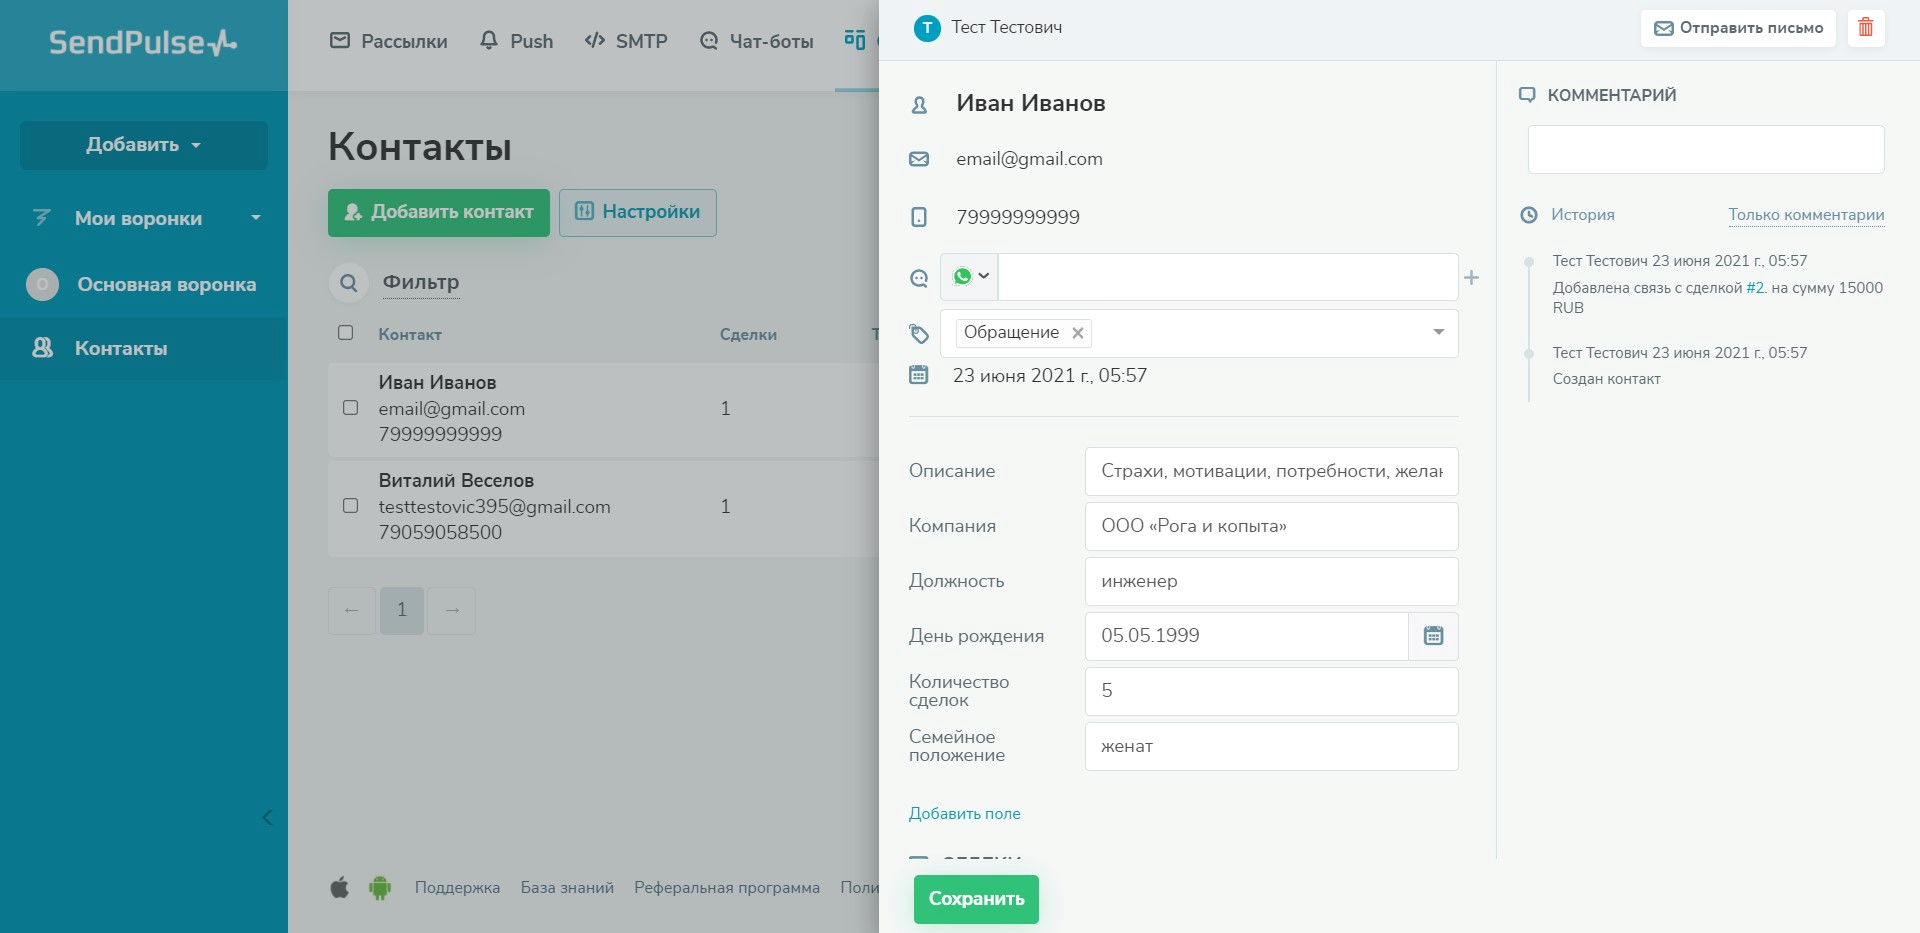The height and width of the screenshot is (933, 1920).
Task: Click the comment bubble icon near КОММЕНТАРИЙ
Action: (1527, 95)
